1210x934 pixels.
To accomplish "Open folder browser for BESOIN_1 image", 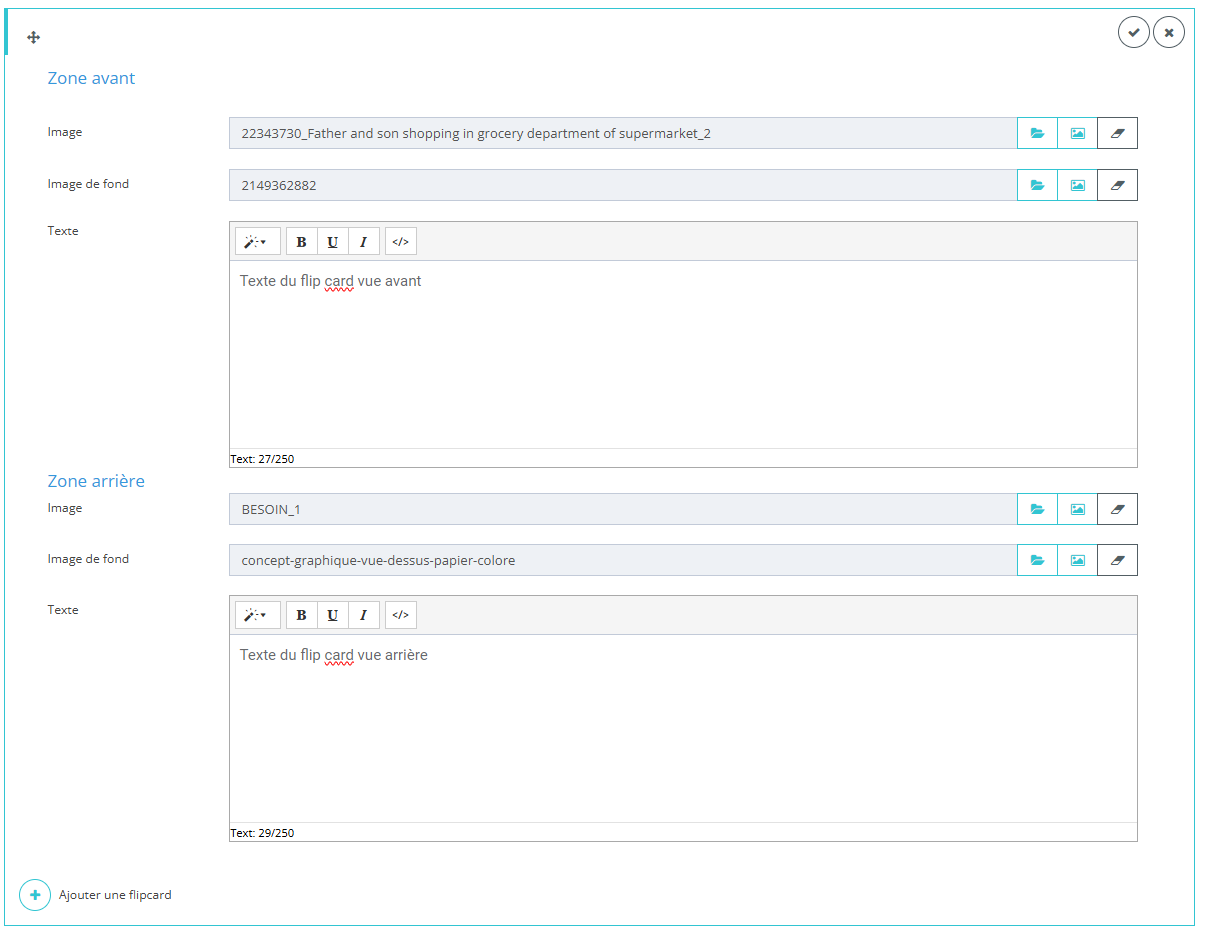I will [1037, 509].
